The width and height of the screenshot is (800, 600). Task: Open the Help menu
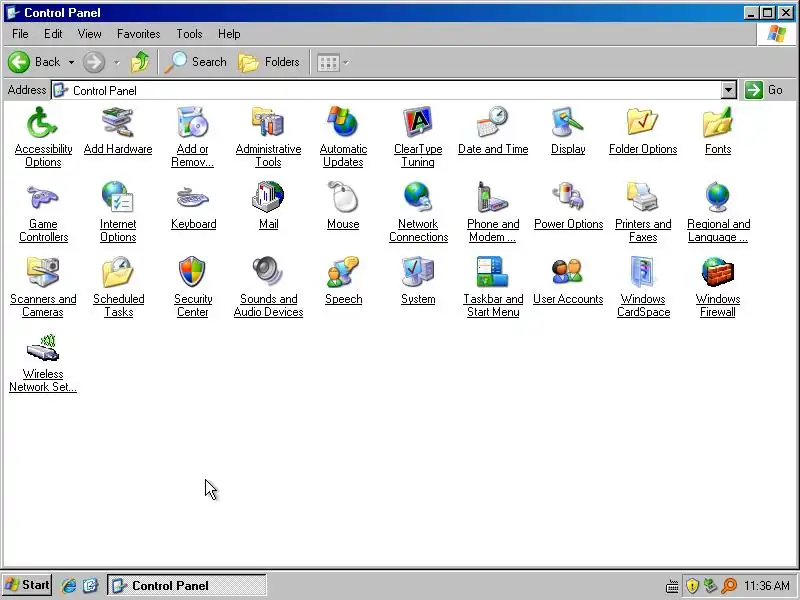point(229,34)
